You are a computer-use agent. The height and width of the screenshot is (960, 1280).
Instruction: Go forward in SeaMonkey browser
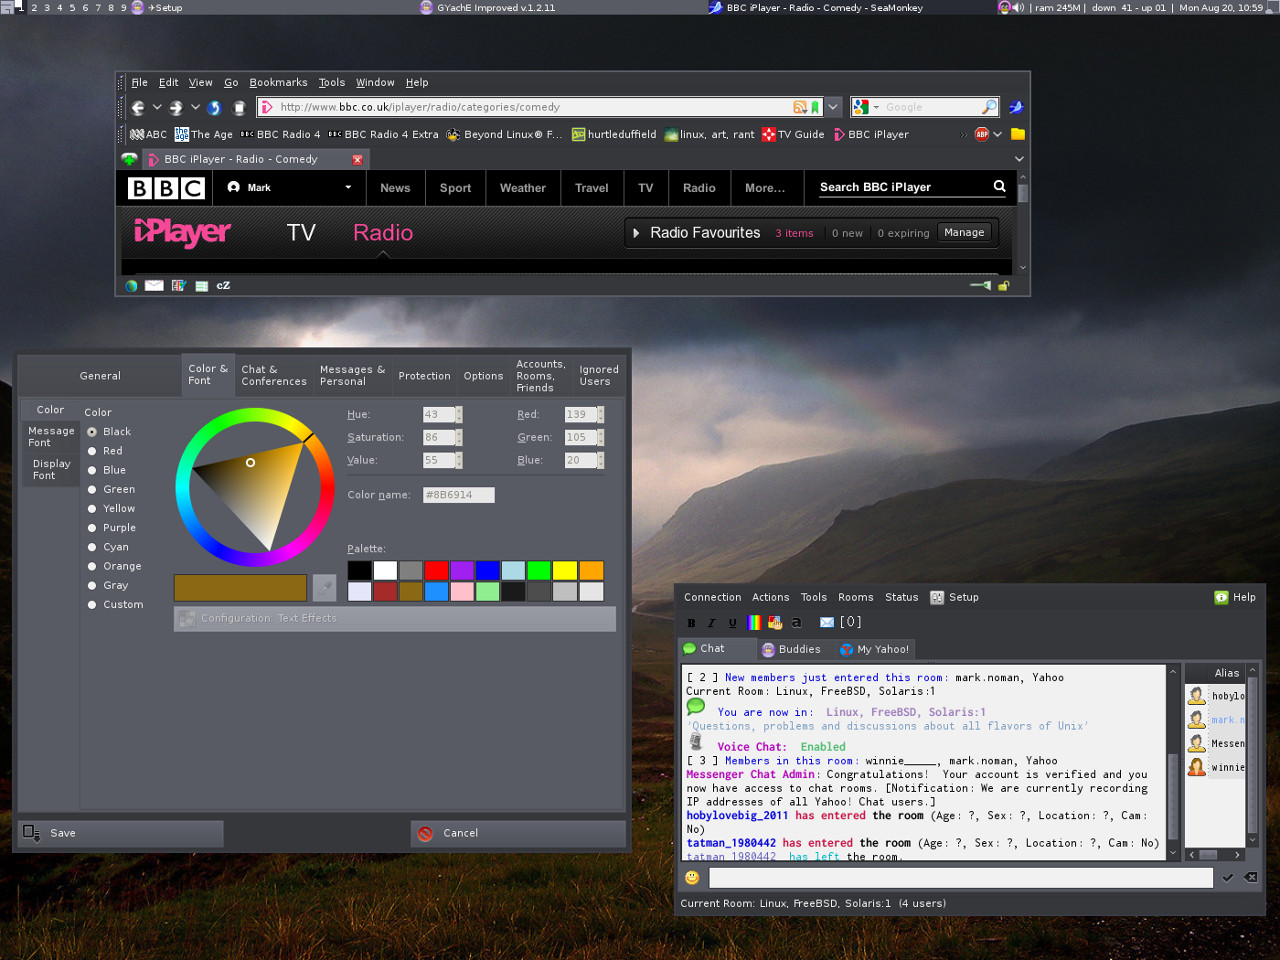coord(176,107)
